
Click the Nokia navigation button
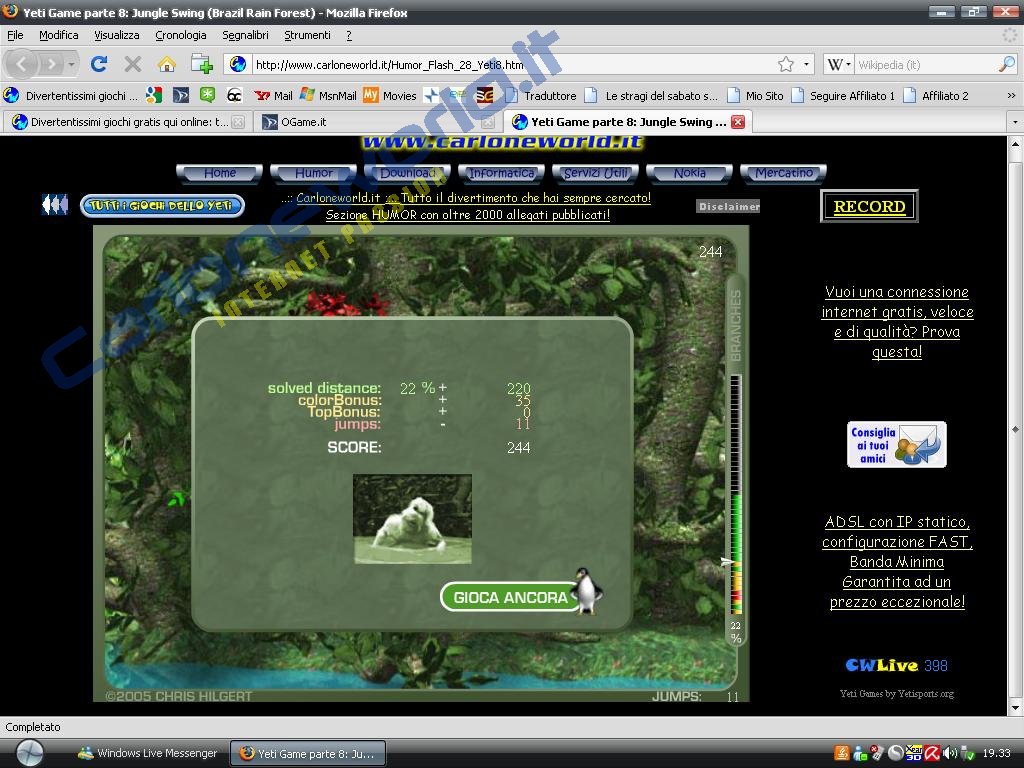click(690, 173)
